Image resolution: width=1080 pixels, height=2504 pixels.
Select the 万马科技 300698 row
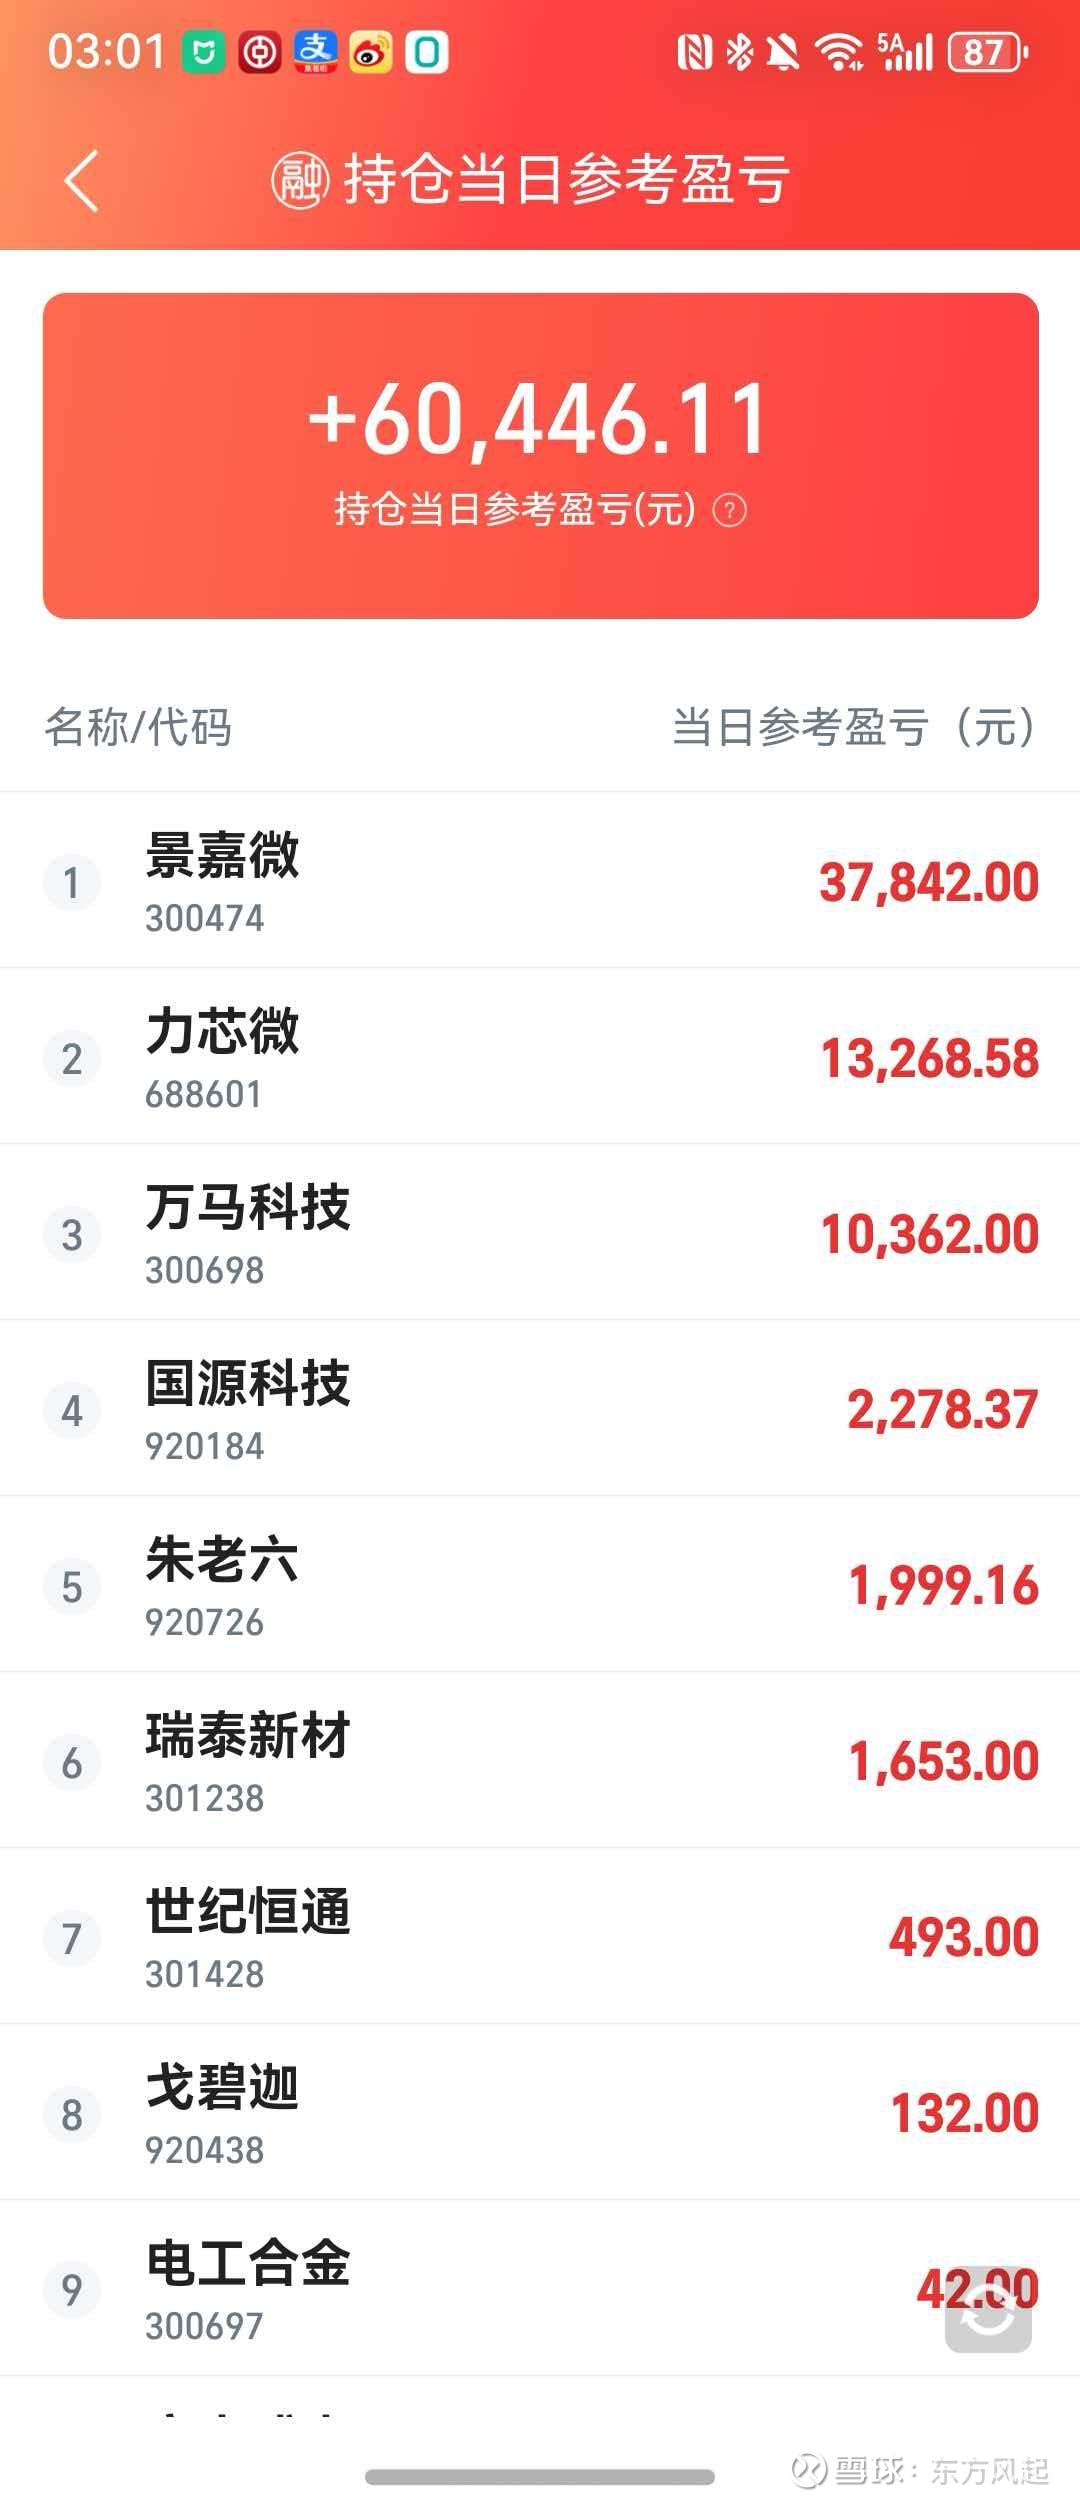pos(540,1233)
